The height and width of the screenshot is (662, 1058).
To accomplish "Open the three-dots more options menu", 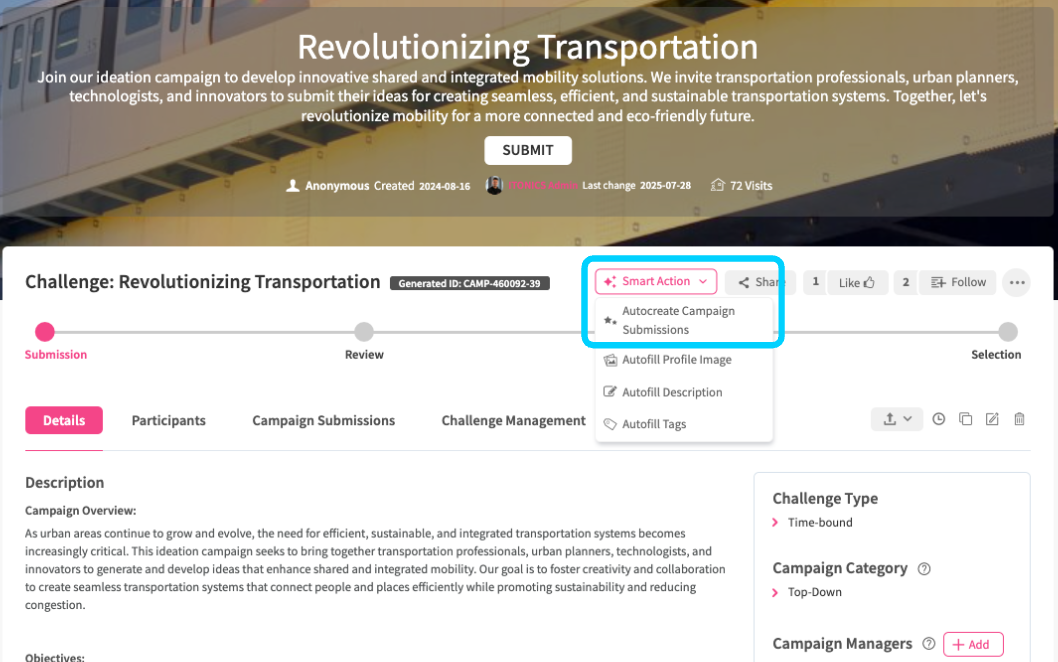I will coord(1017,282).
